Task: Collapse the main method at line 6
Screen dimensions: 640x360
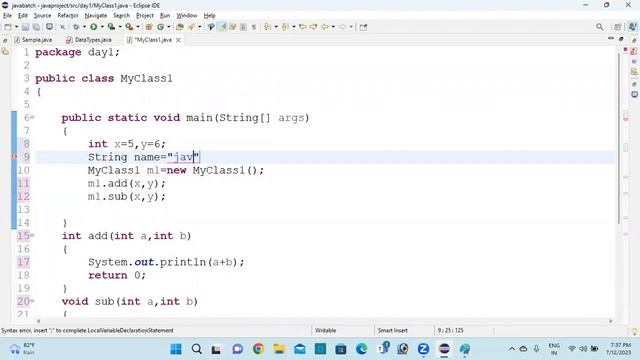Action: coord(33,118)
